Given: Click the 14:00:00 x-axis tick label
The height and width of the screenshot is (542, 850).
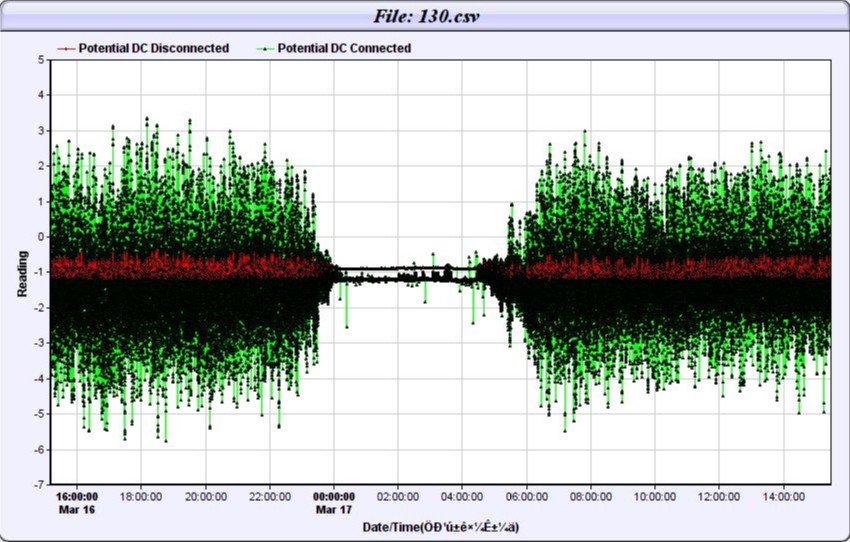Looking at the screenshot, I should [783, 496].
